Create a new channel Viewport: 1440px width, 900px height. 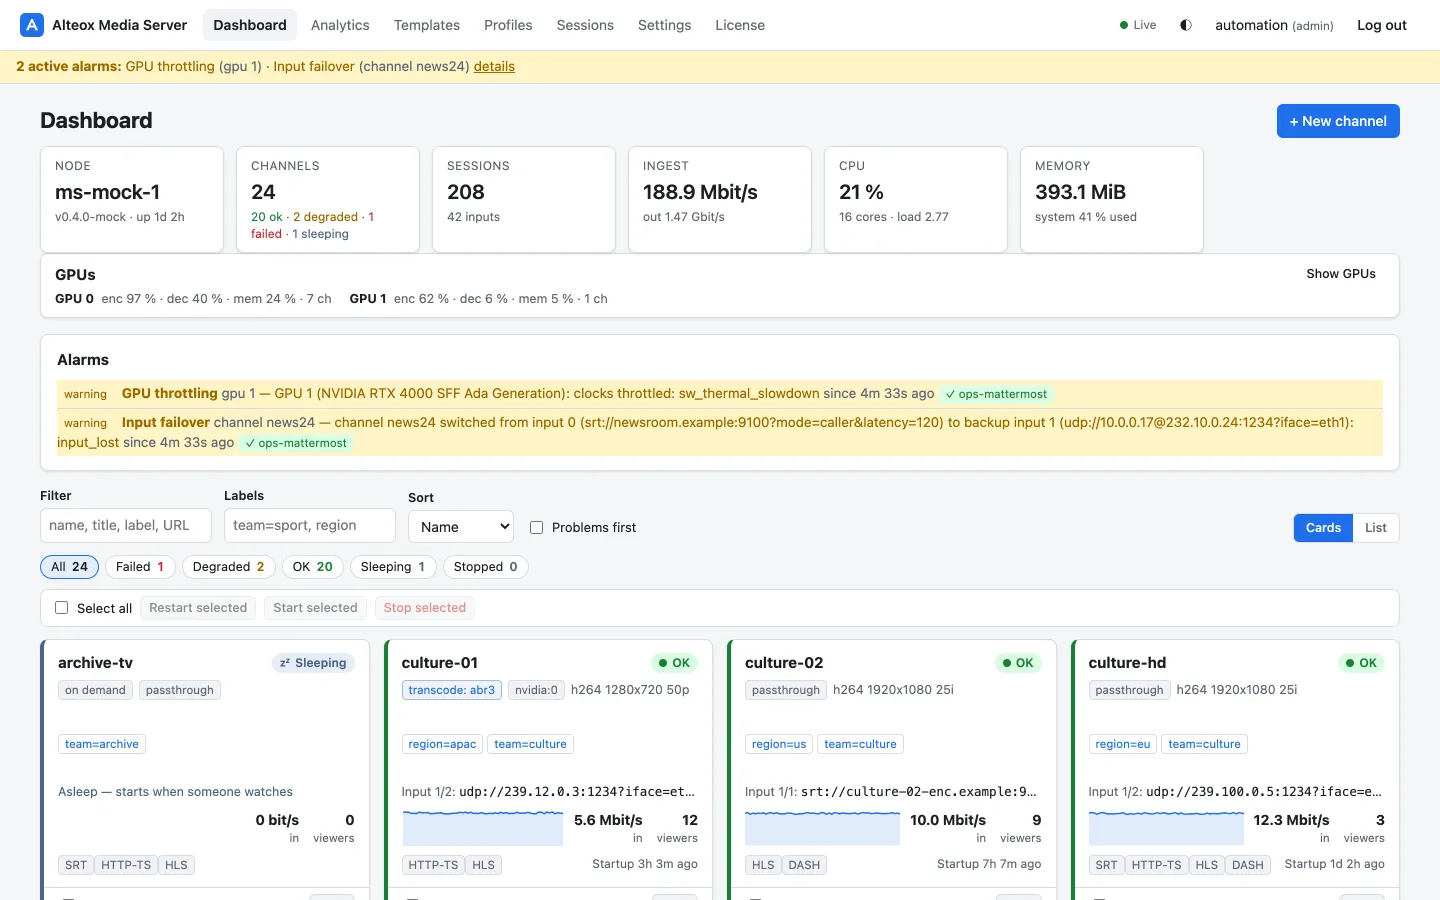1338,121
